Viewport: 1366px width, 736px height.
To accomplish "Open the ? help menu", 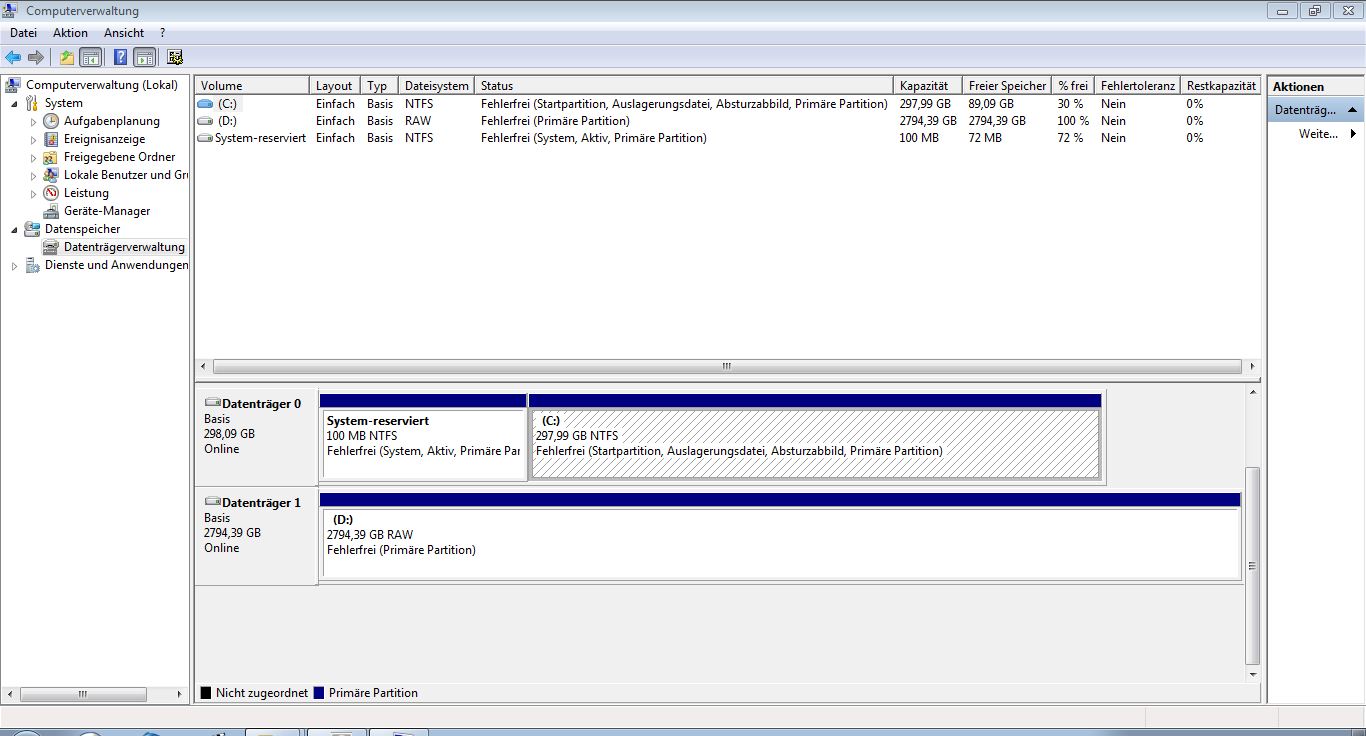I will pos(162,33).
